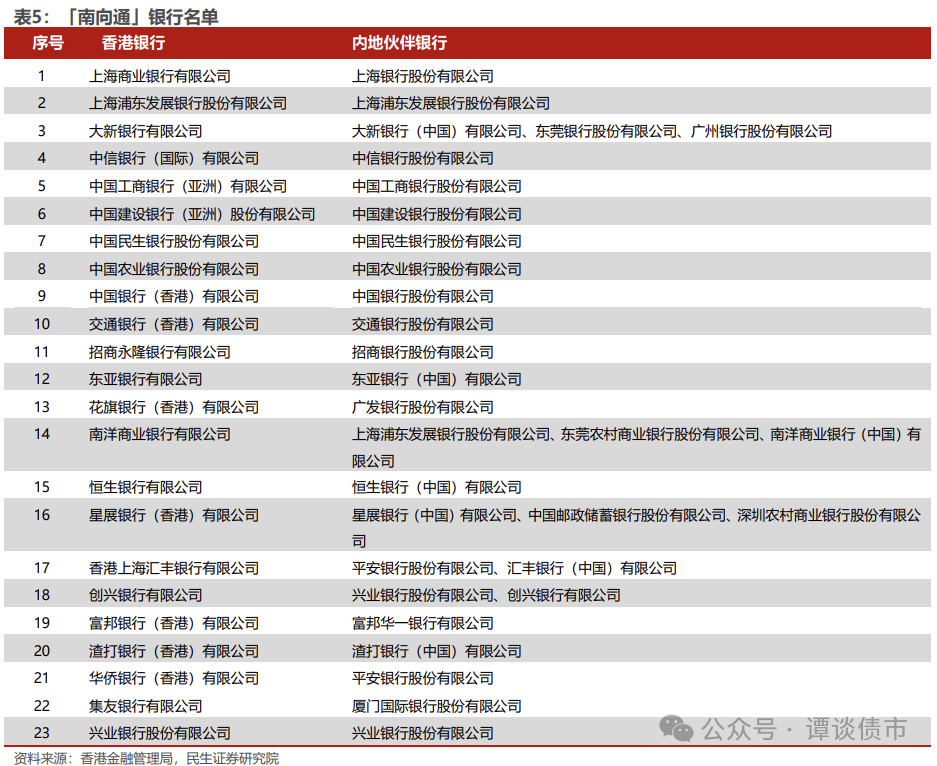Screen dimensions: 937x766
Task: Click the source note 资料来源：香港金融管理局
Action: [x=94, y=758]
